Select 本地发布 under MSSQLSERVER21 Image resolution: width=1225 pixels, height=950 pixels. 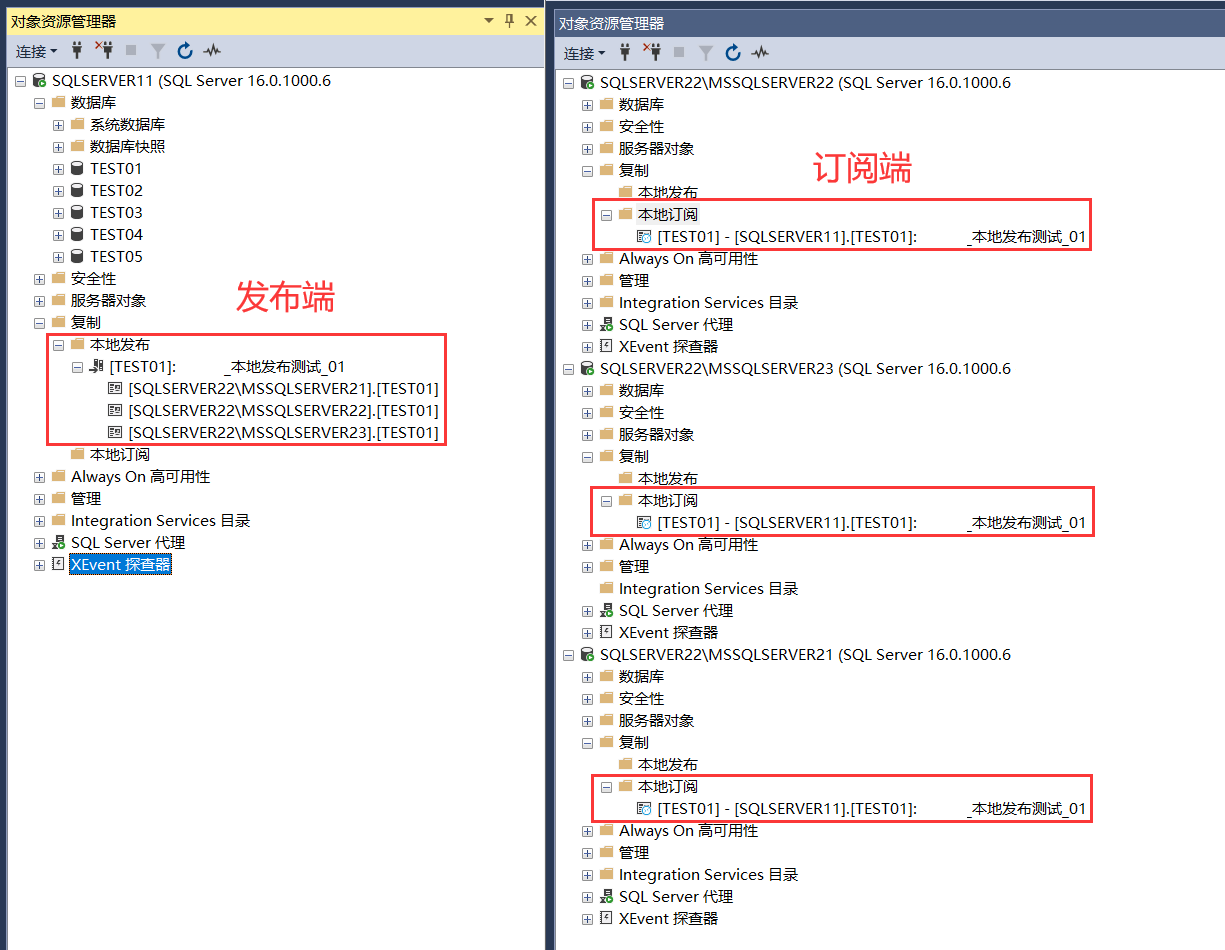(x=667, y=765)
